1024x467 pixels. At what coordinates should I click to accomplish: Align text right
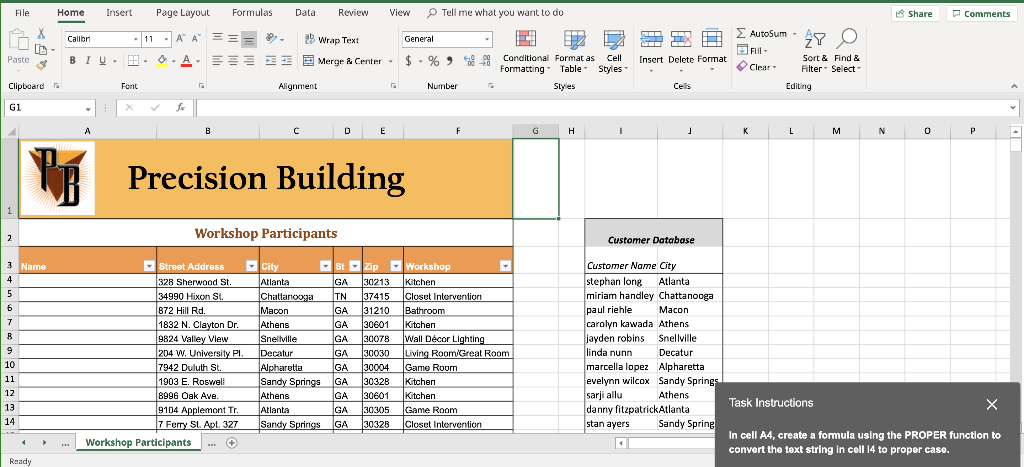[x=249, y=61]
